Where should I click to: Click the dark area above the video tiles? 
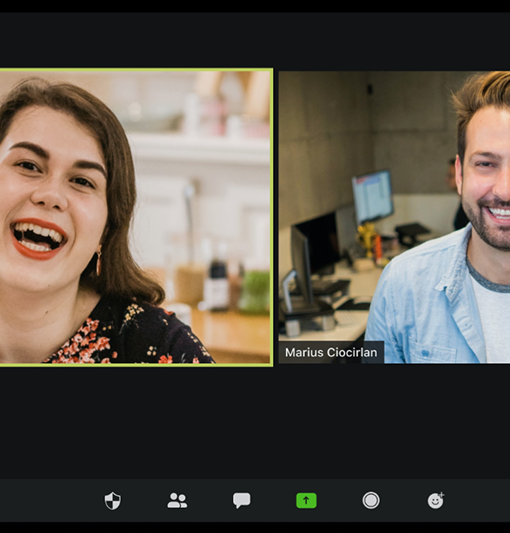255,40
